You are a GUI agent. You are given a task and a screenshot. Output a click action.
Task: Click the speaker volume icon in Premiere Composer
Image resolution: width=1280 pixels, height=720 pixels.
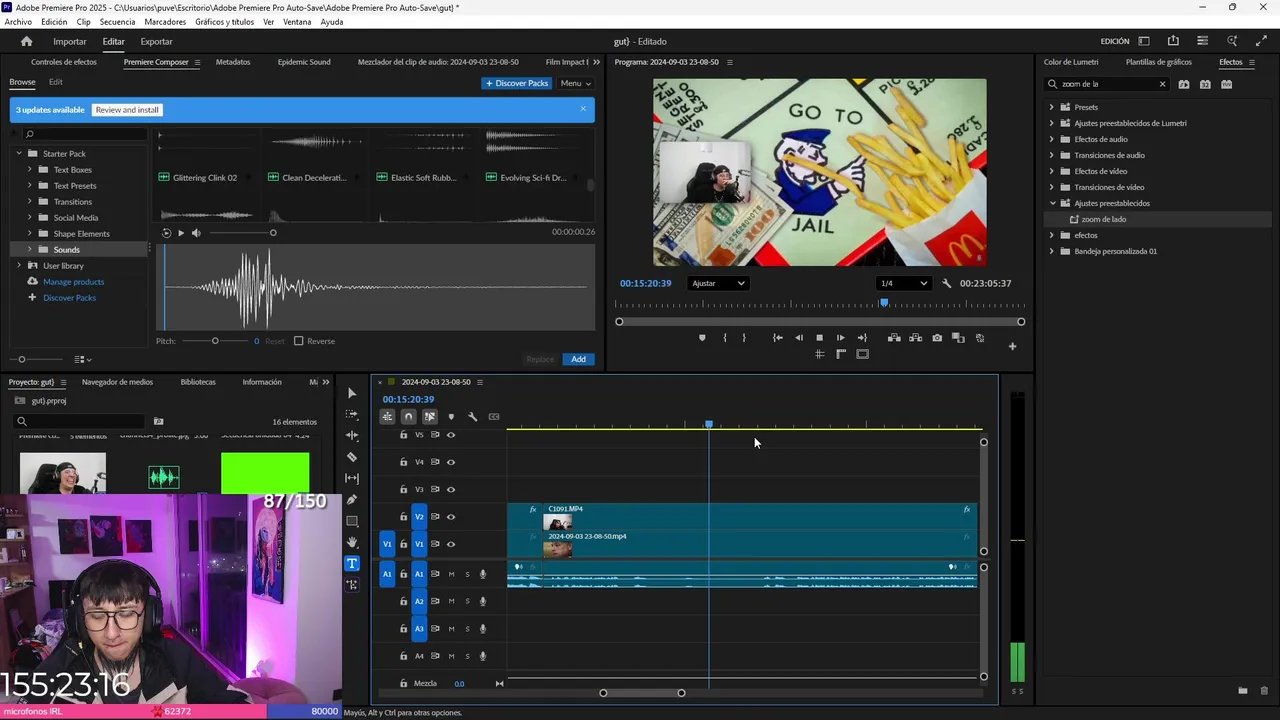coord(196,233)
